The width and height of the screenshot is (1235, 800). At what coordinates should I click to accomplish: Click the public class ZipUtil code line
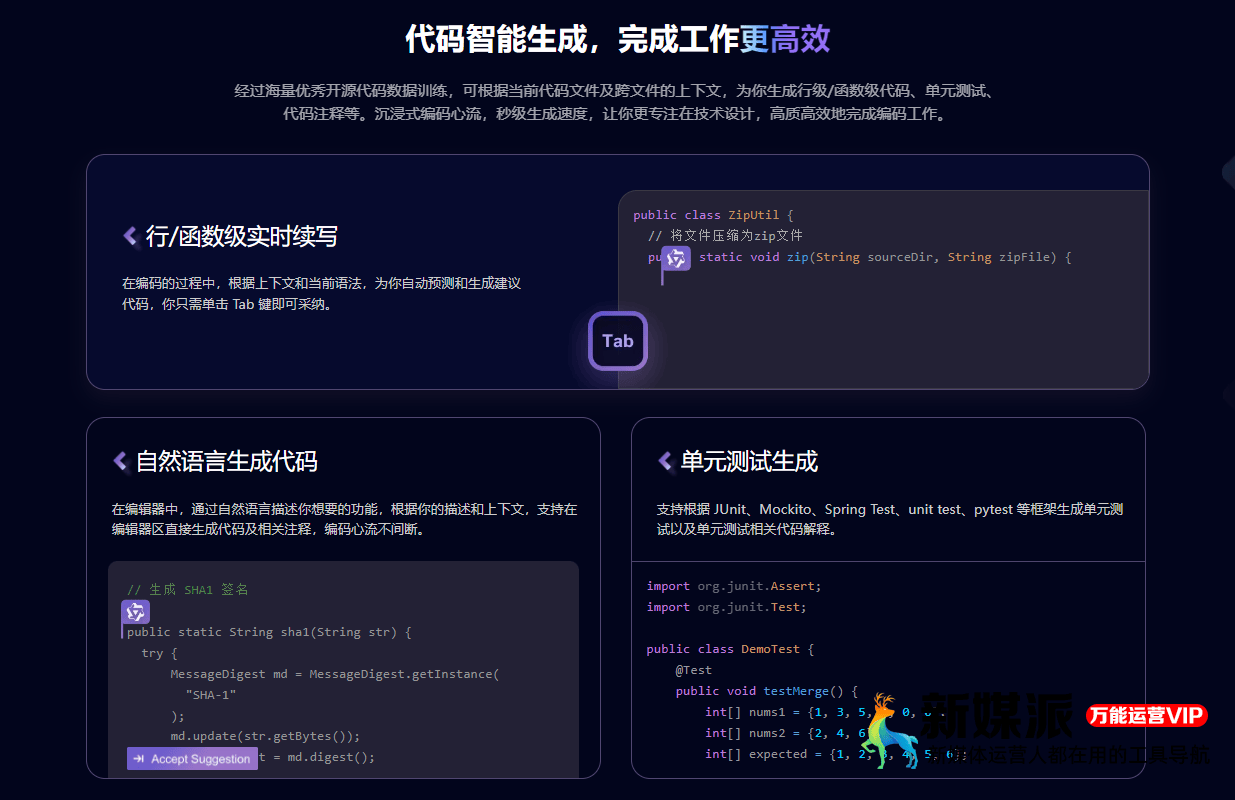click(x=712, y=215)
